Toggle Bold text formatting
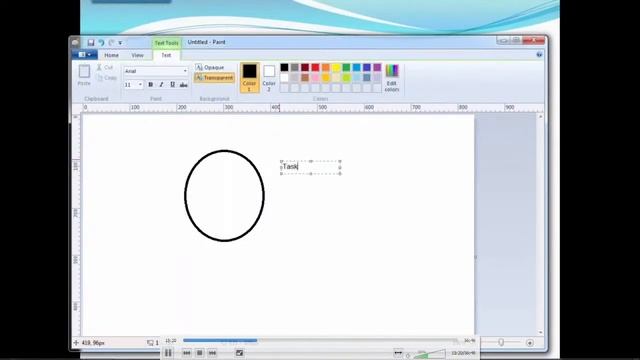 151,84
